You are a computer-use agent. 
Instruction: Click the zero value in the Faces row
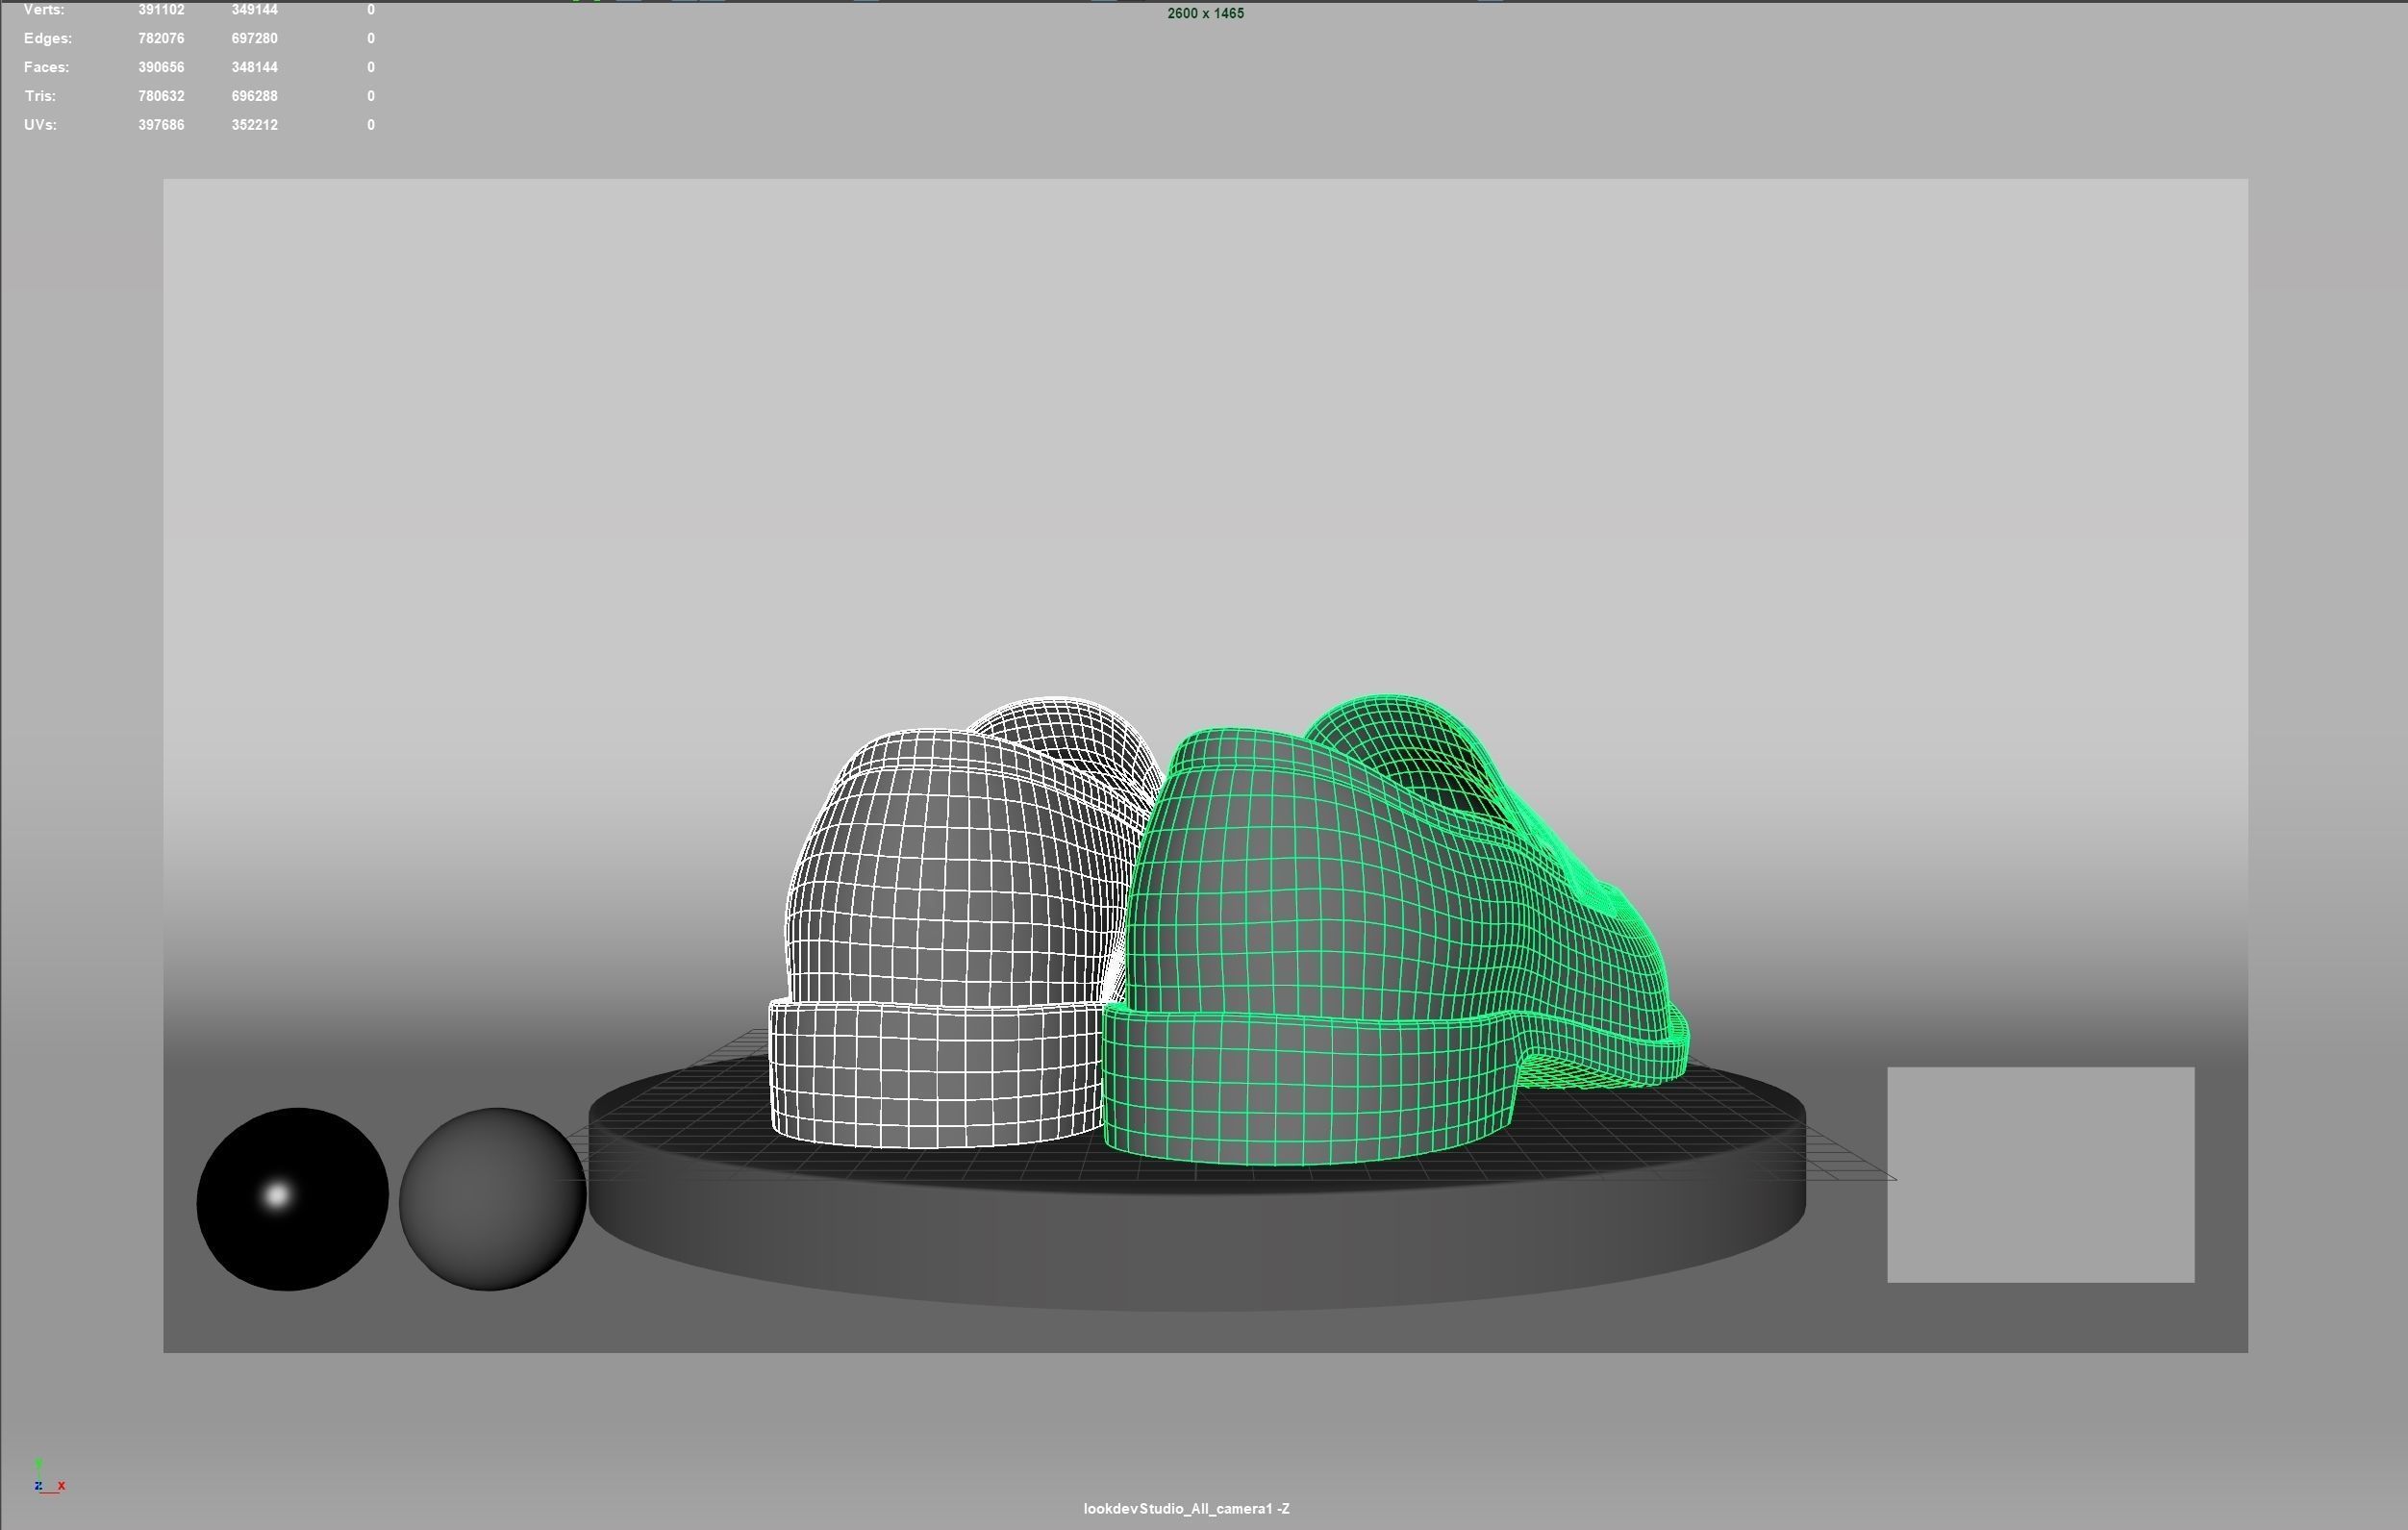coord(371,67)
